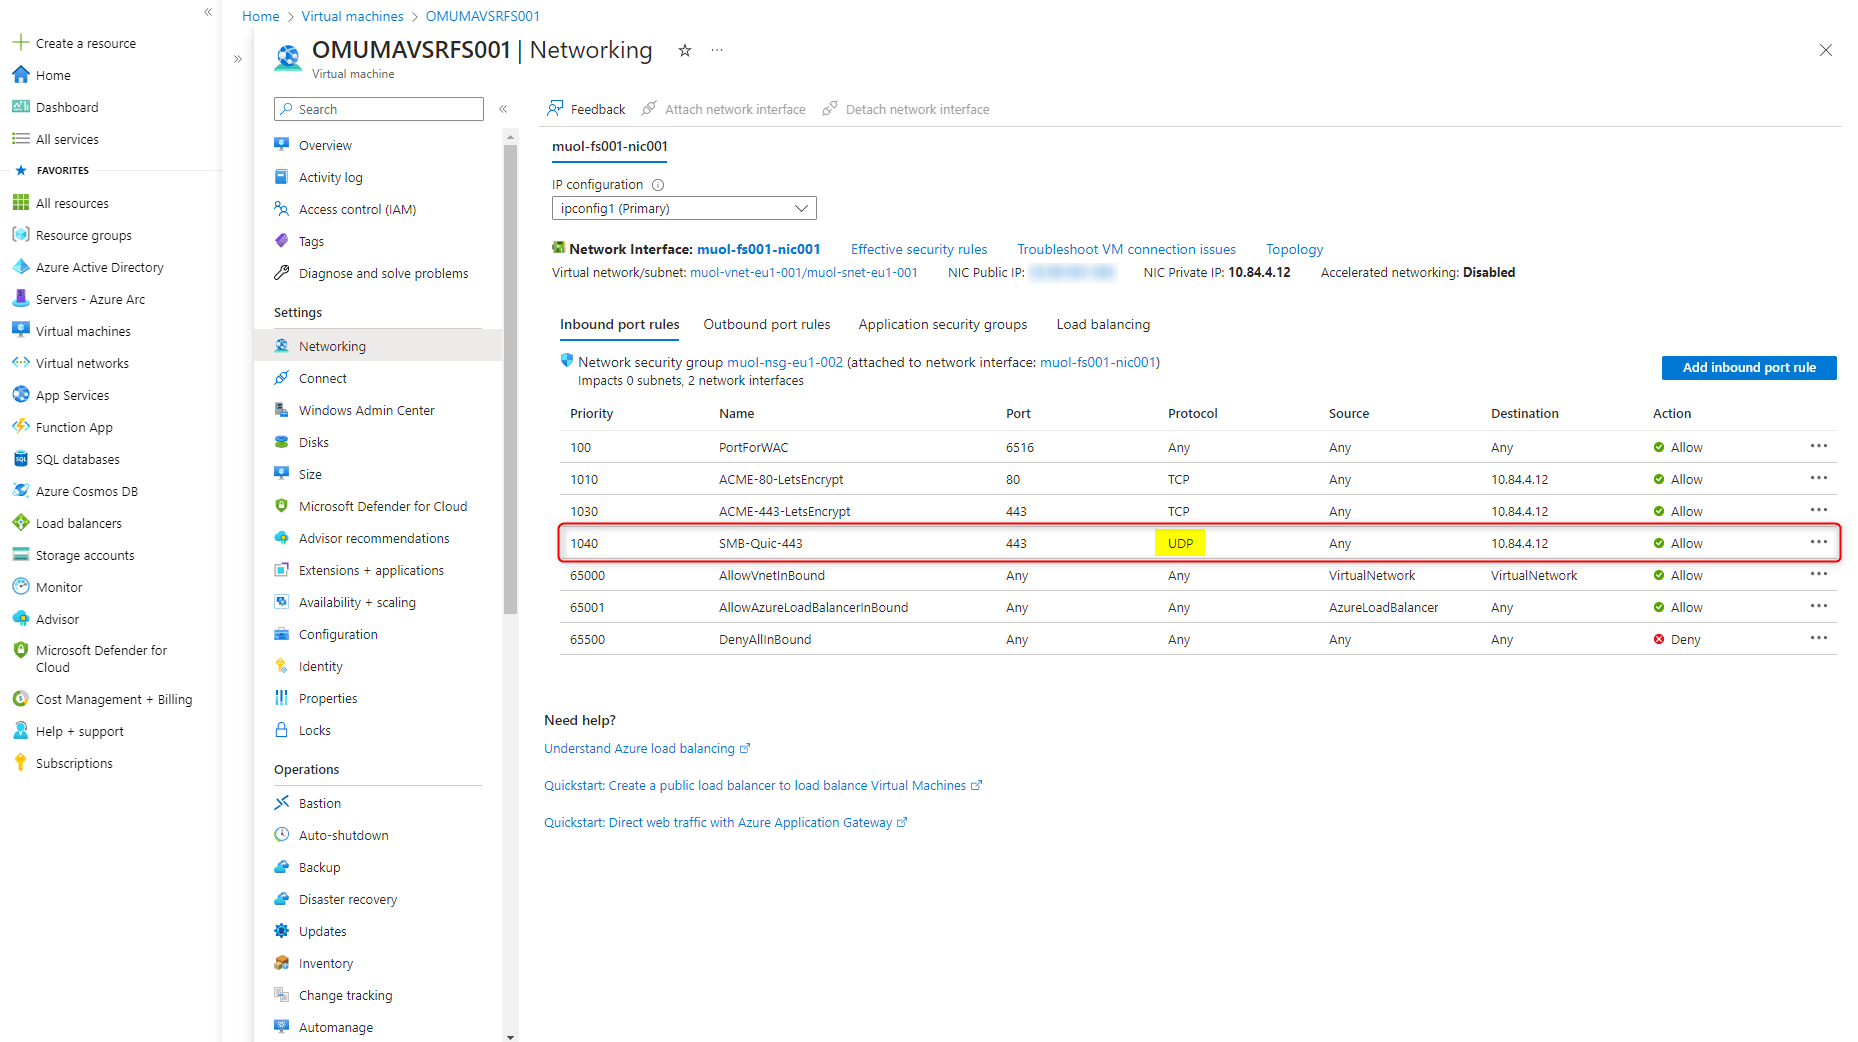1858x1042 pixels.
Task: Open the Connect setting for the VM
Action: (322, 378)
